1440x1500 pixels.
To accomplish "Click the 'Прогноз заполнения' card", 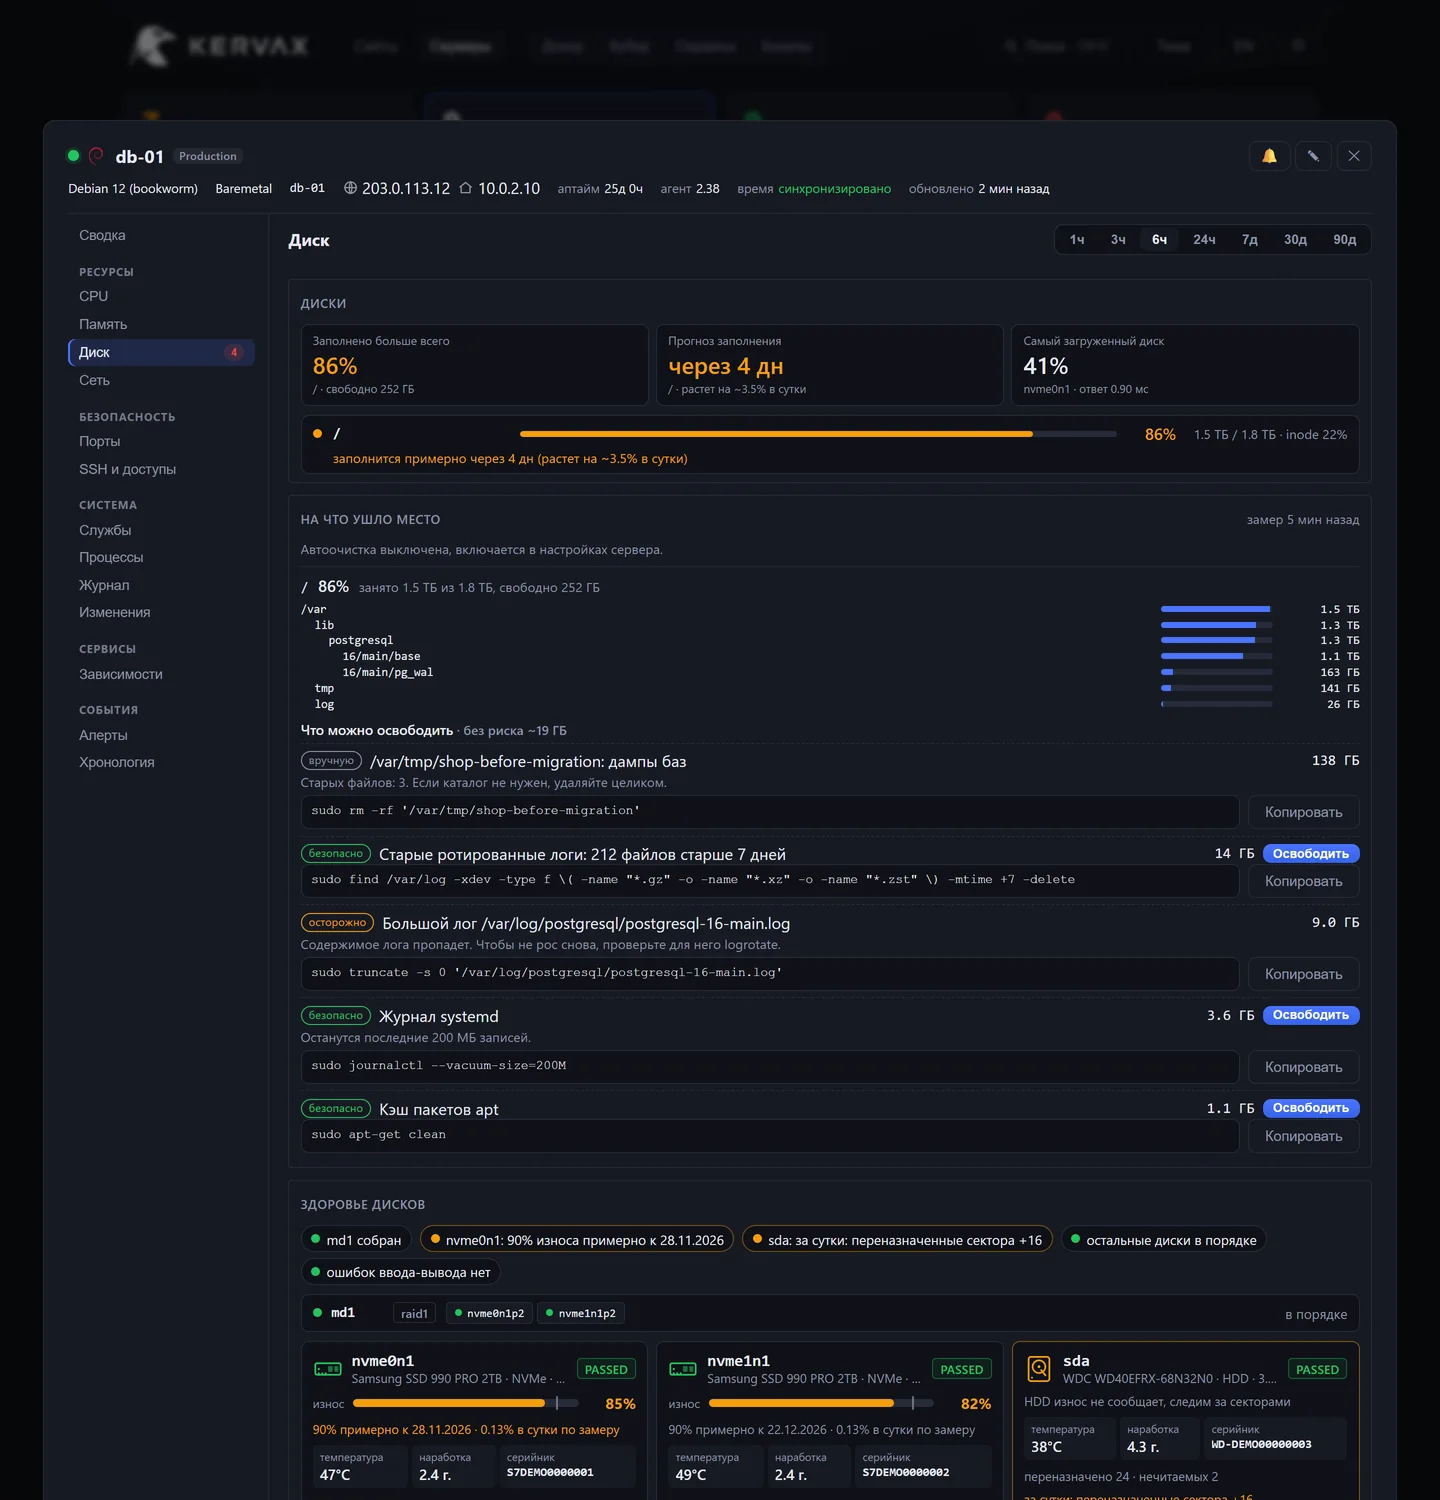I will click(x=829, y=365).
